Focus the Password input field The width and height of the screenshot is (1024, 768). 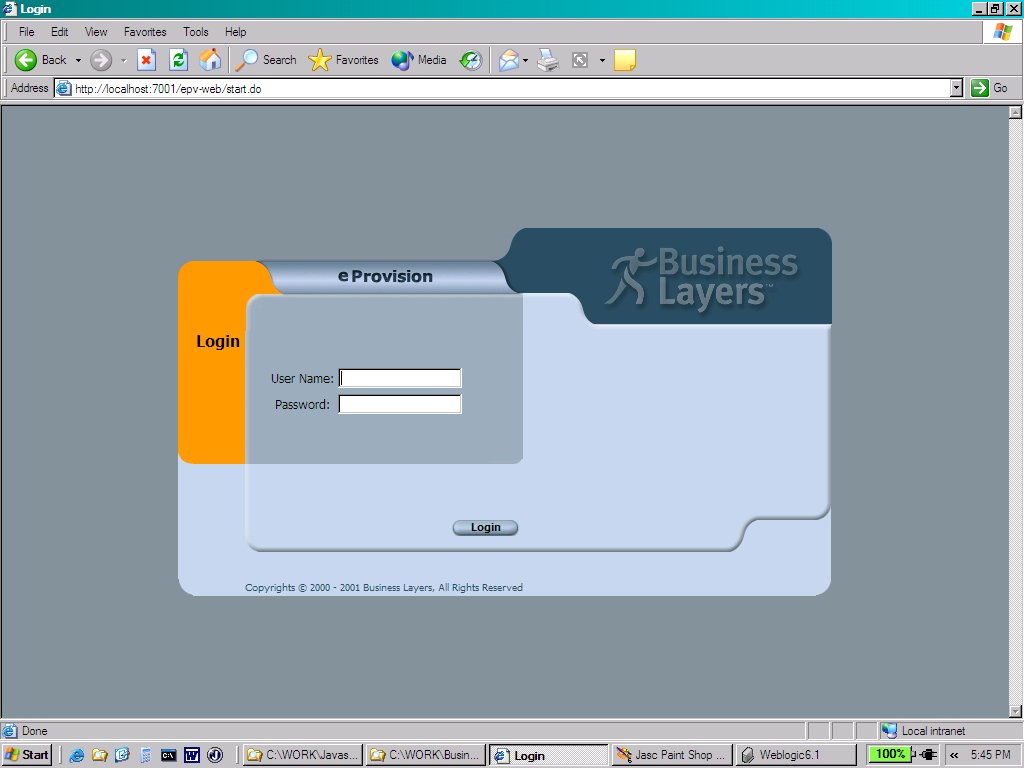tap(400, 404)
